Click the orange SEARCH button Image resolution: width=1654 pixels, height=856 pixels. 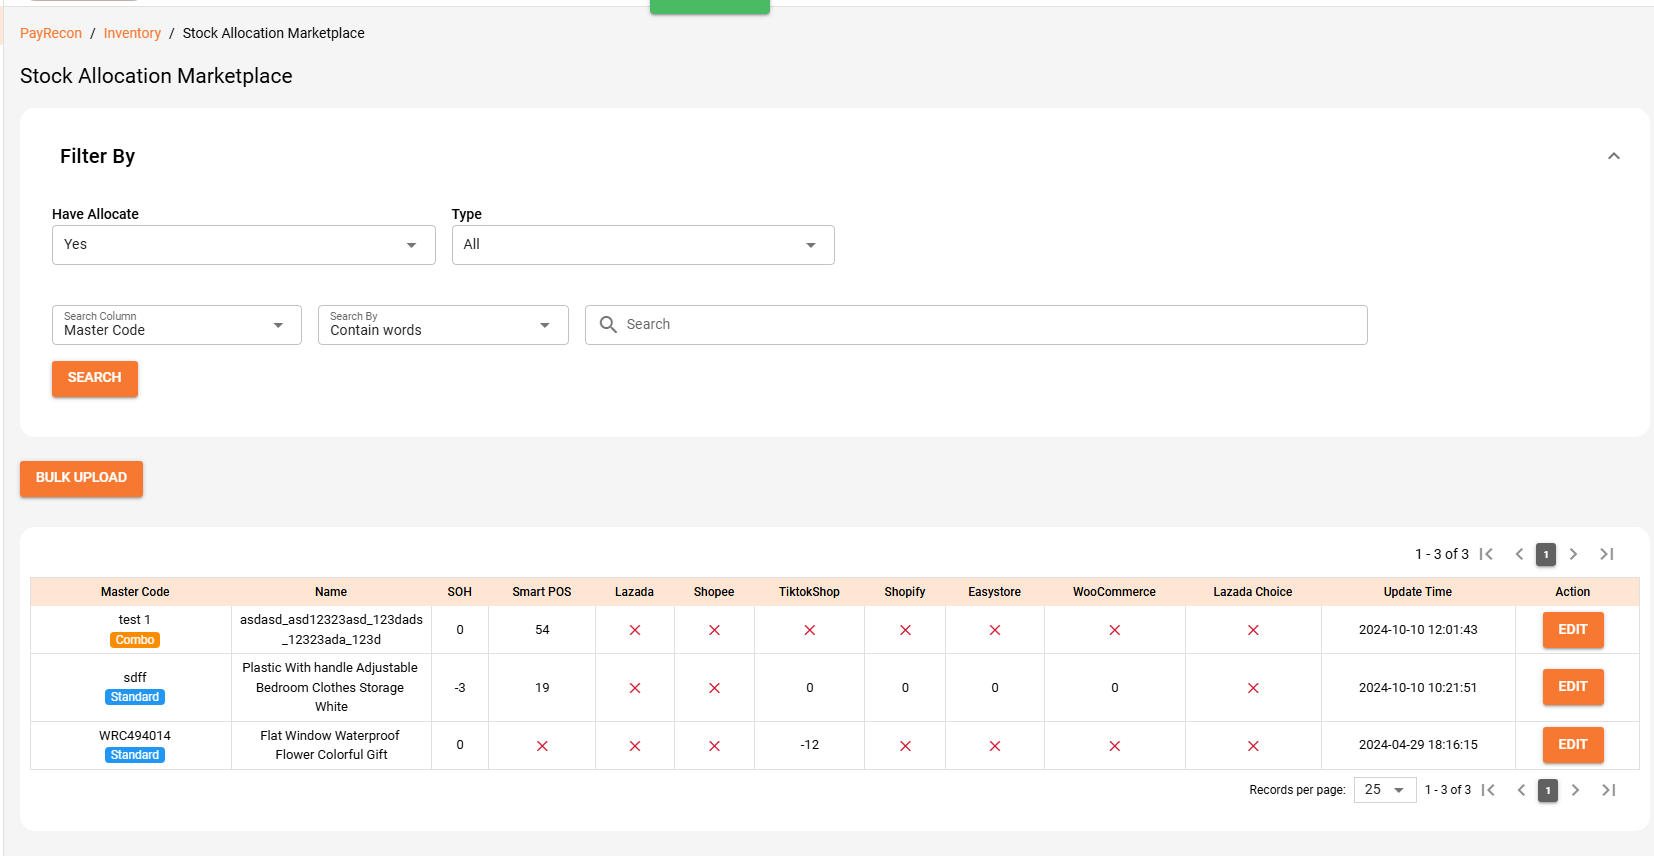click(x=95, y=378)
